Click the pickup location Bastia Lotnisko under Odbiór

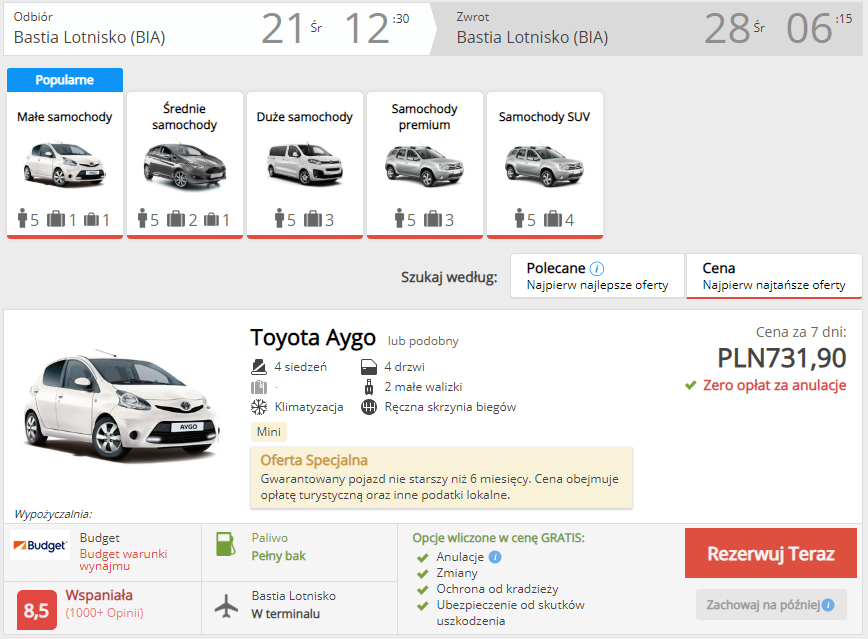point(90,37)
